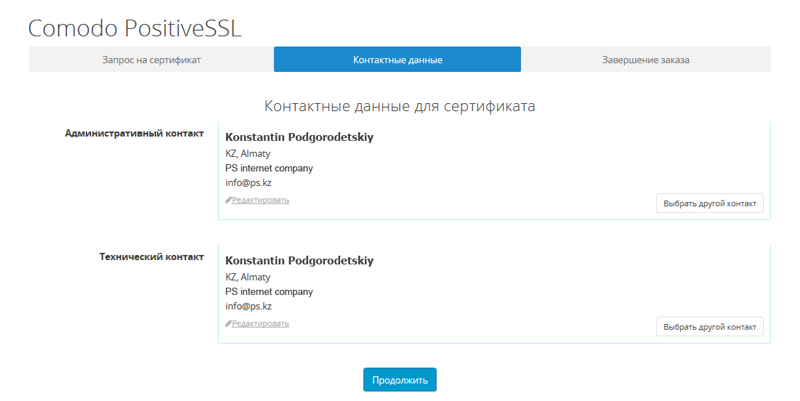Select technical contact name Konstantin Podgorodetskiy

point(299,260)
